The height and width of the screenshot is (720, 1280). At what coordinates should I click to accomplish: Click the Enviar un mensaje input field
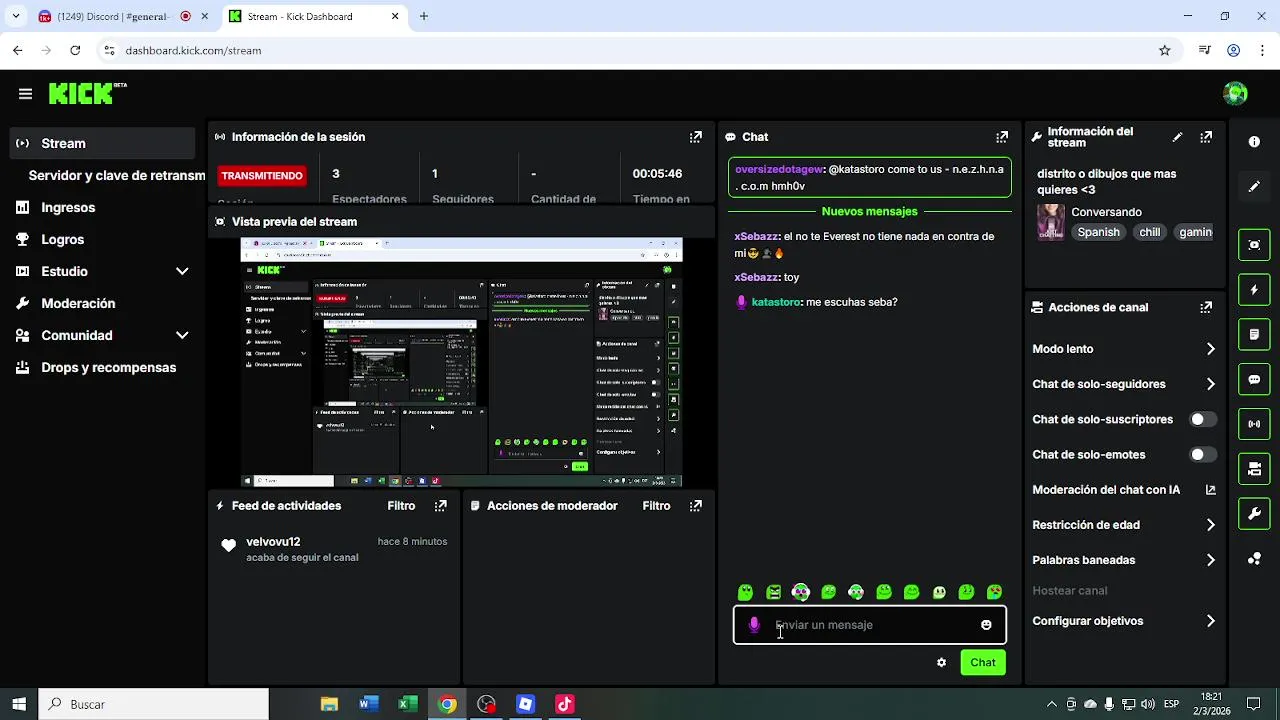coord(870,625)
